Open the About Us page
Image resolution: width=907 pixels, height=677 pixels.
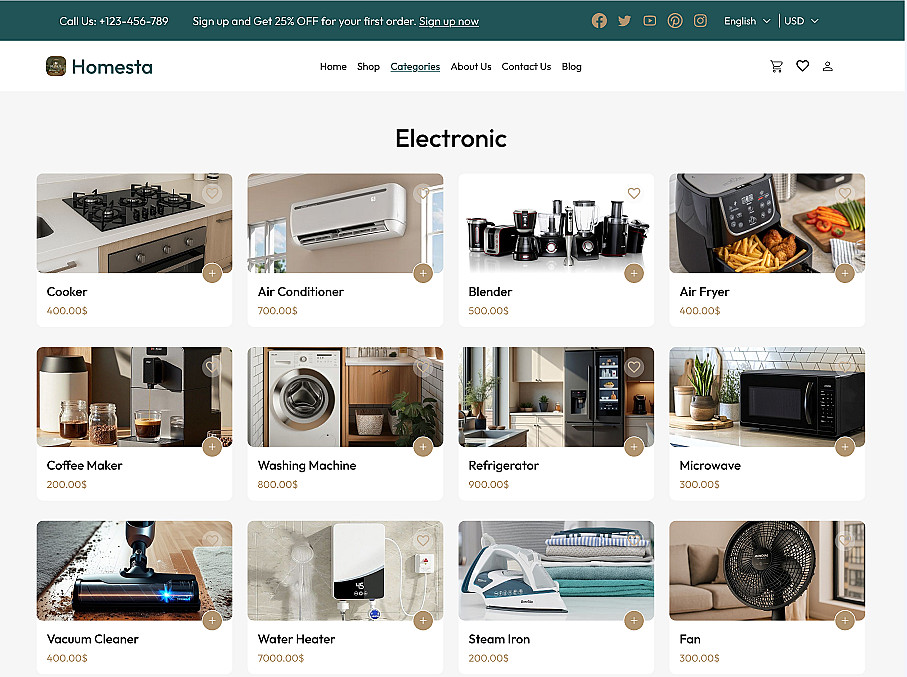(x=471, y=67)
